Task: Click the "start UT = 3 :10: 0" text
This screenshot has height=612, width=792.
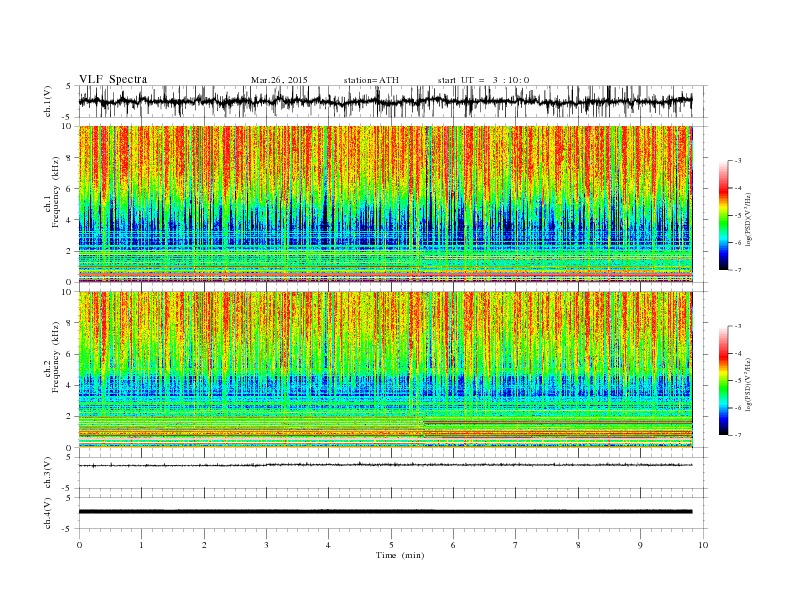Action: point(483,80)
